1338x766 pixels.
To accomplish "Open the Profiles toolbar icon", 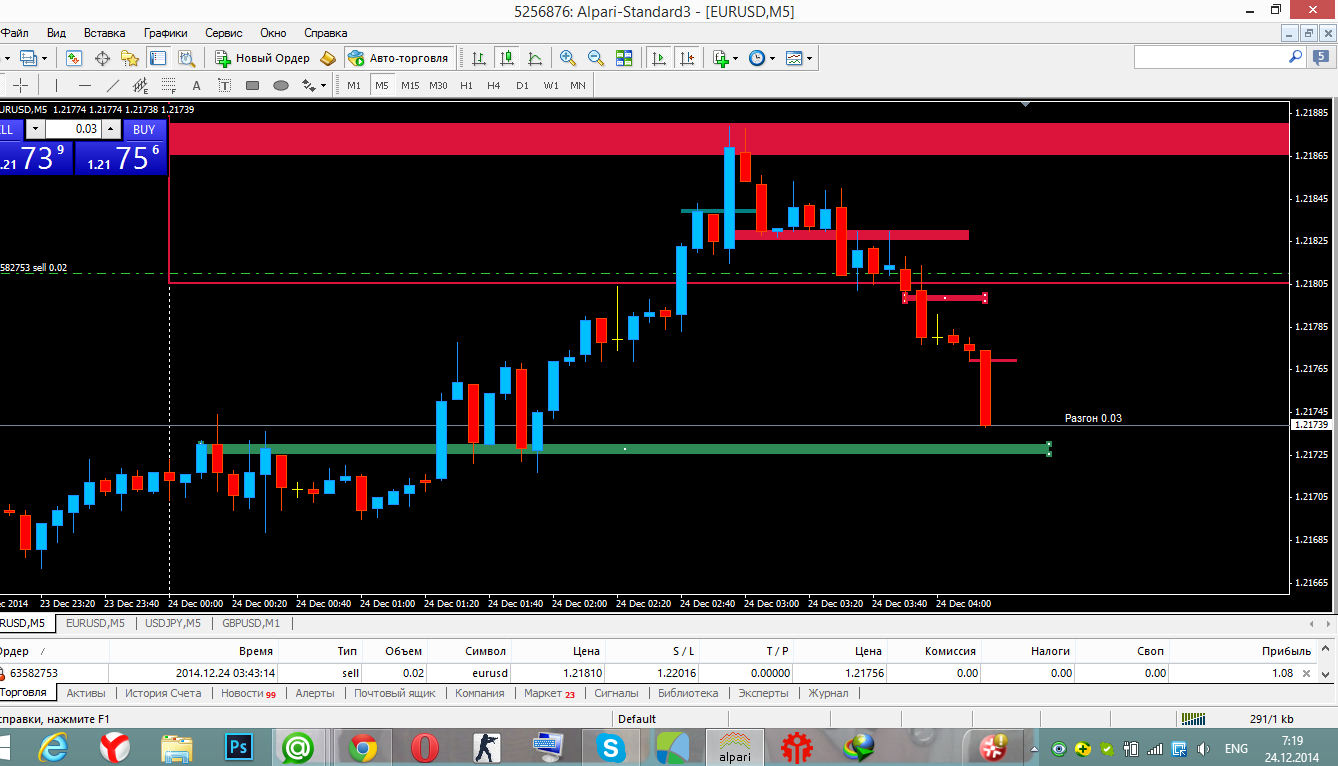I will pos(27,58).
